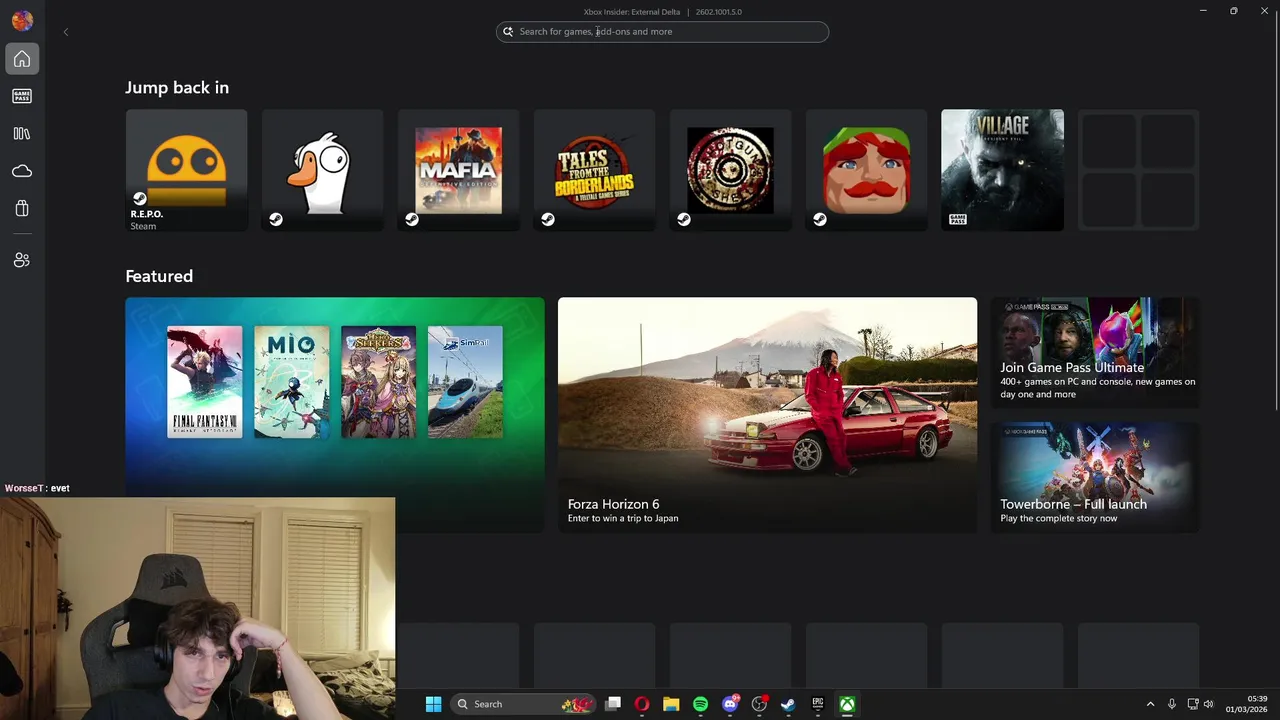Open Final Fantasy VII cover in Featured
The width and height of the screenshot is (1280, 720).
point(204,382)
